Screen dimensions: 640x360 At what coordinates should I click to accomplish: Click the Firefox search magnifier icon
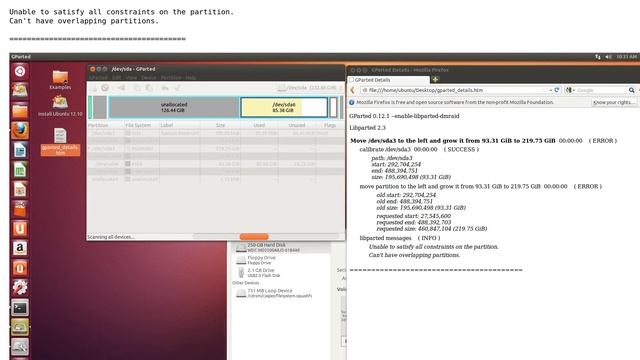631,90
